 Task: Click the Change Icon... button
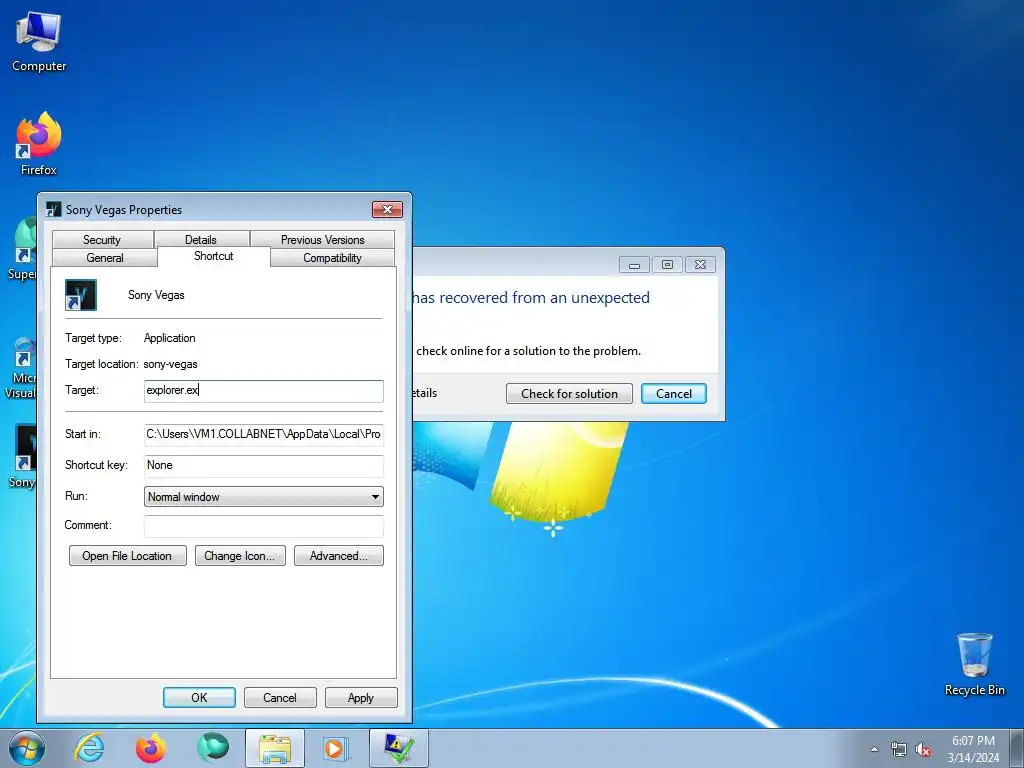[240, 556]
